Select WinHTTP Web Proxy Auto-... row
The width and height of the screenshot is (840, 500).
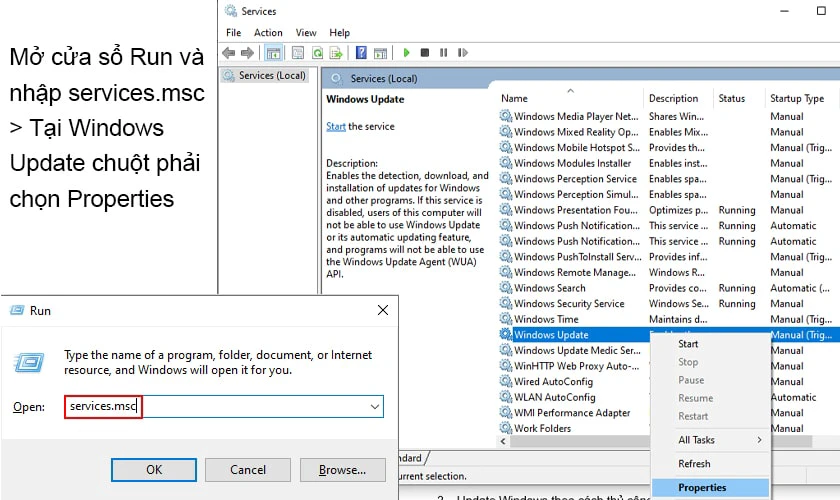pyautogui.click(x=576, y=366)
